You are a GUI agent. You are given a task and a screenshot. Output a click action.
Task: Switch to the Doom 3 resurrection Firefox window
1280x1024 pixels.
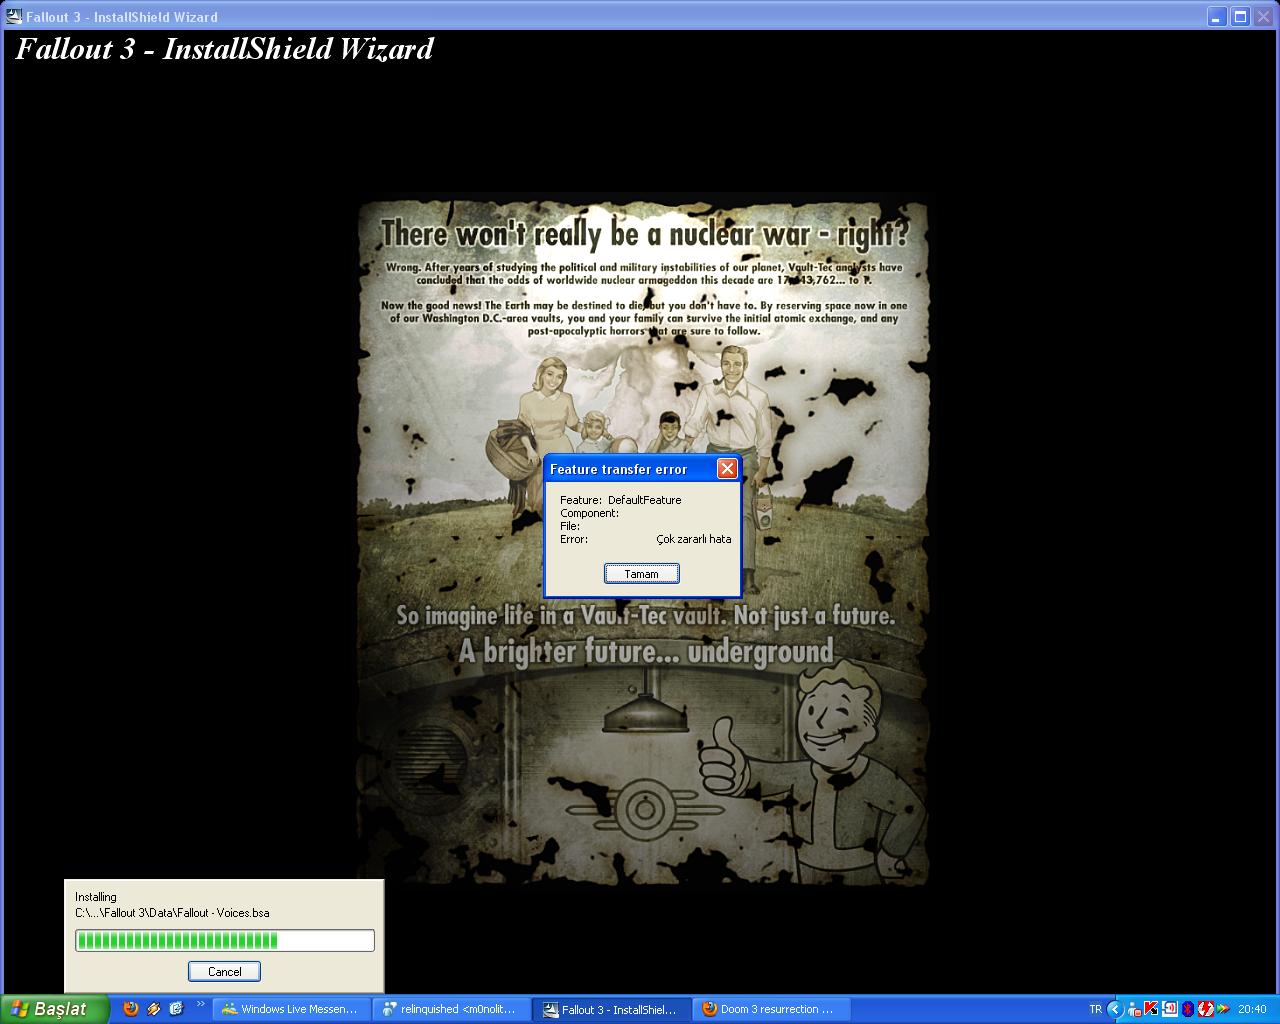(x=771, y=1009)
